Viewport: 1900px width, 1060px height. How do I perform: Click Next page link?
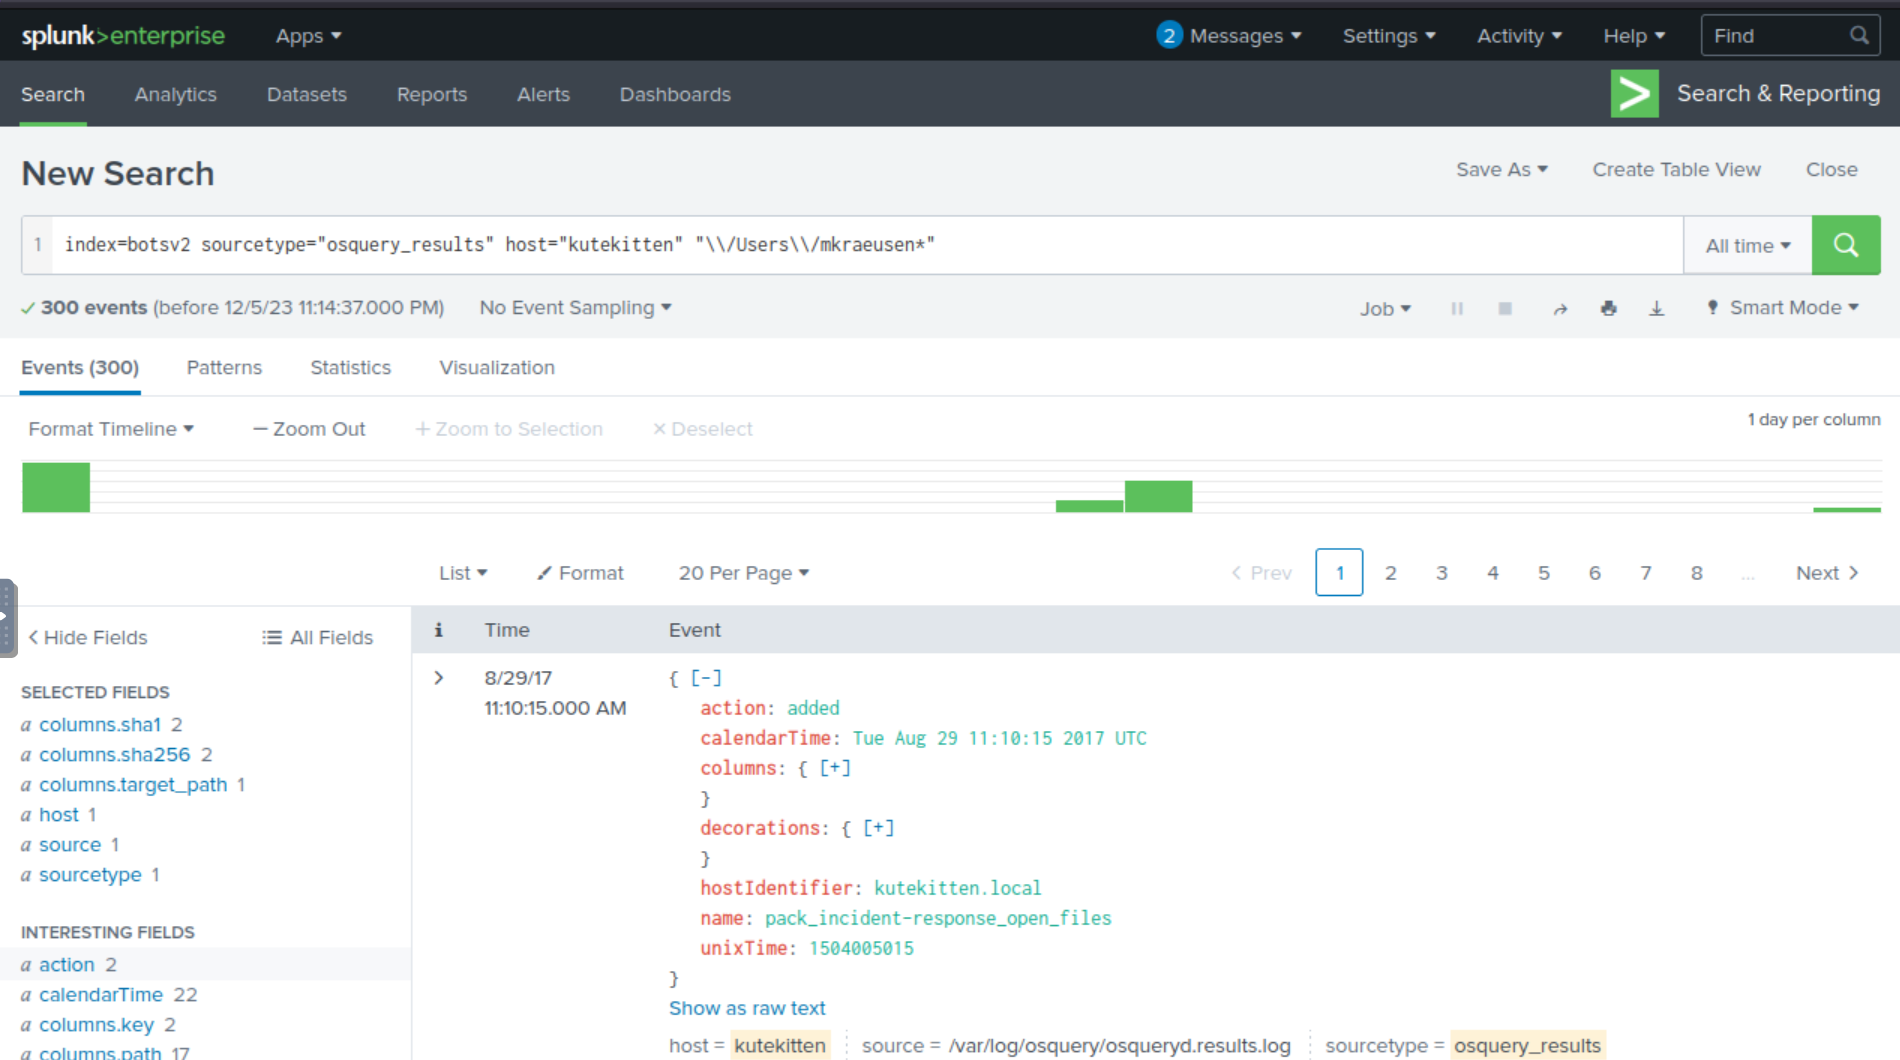tap(1827, 573)
